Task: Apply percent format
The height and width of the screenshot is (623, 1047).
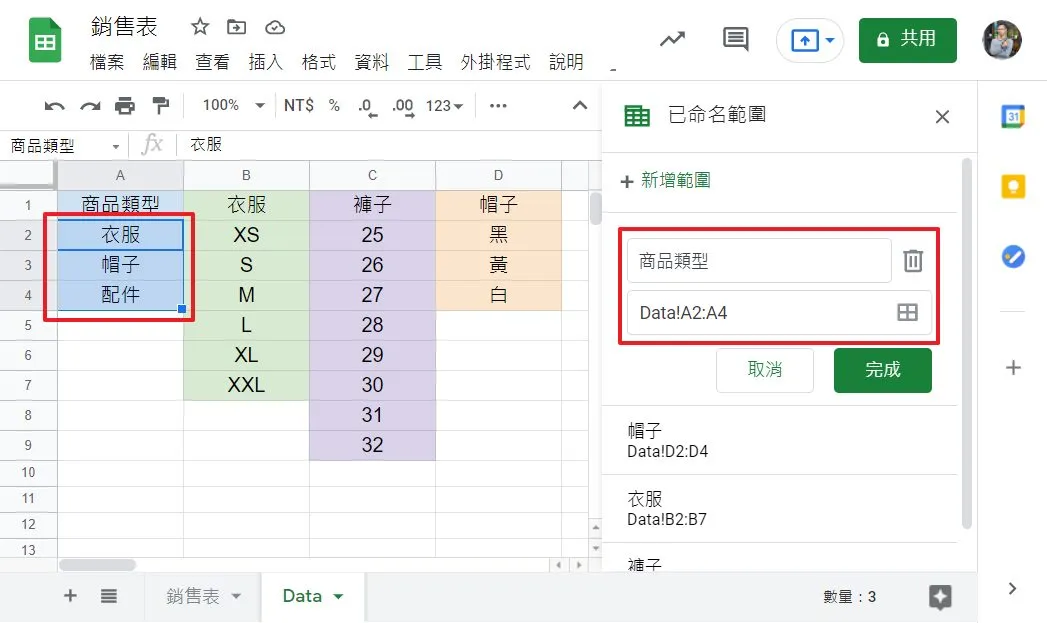Action: (334, 106)
